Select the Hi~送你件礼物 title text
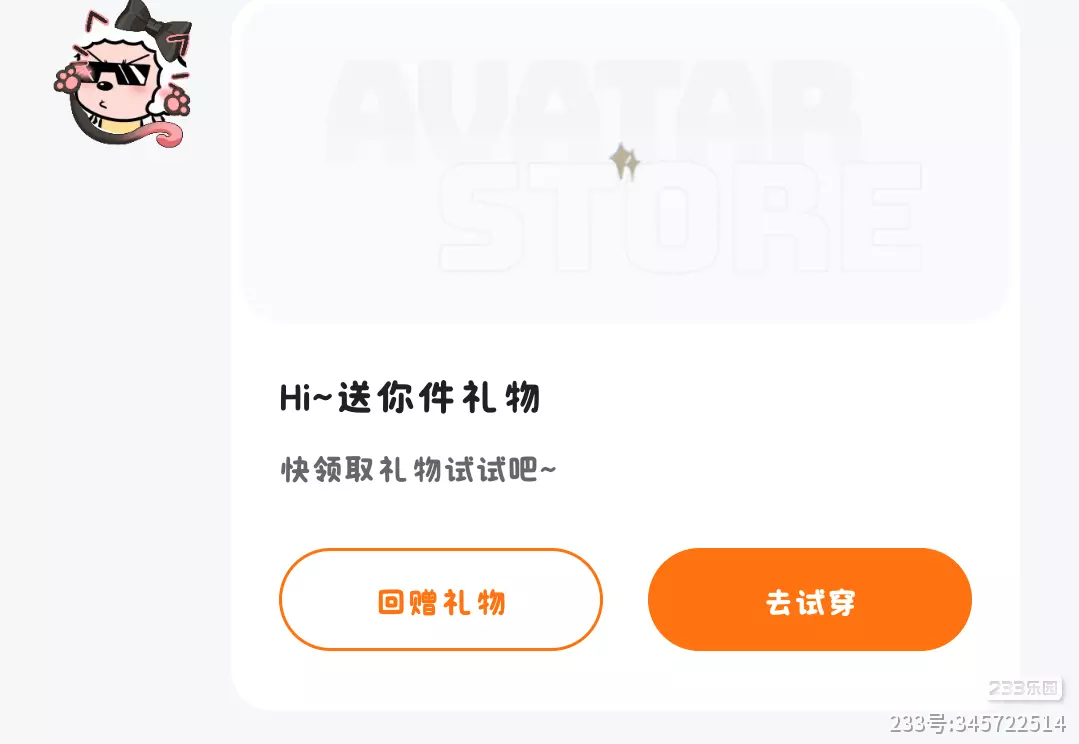Image resolution: width=1079 pixels, height=744 pixels. coord(409,398)
